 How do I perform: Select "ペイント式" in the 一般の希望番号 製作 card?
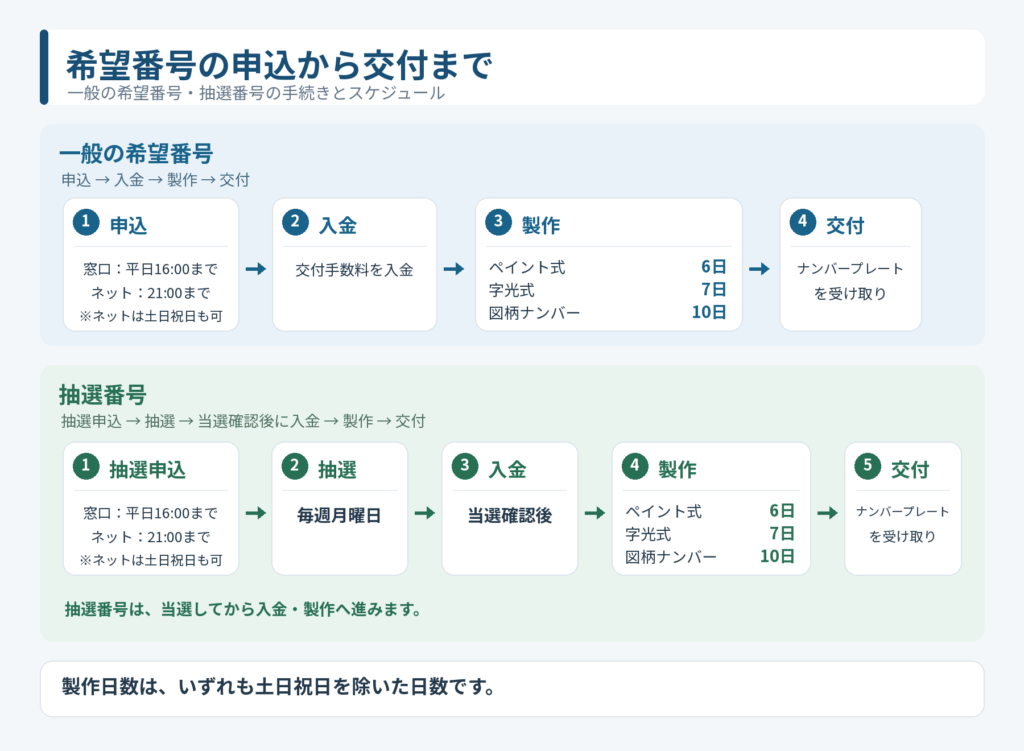pyautogui.click(x=527, y=267)
